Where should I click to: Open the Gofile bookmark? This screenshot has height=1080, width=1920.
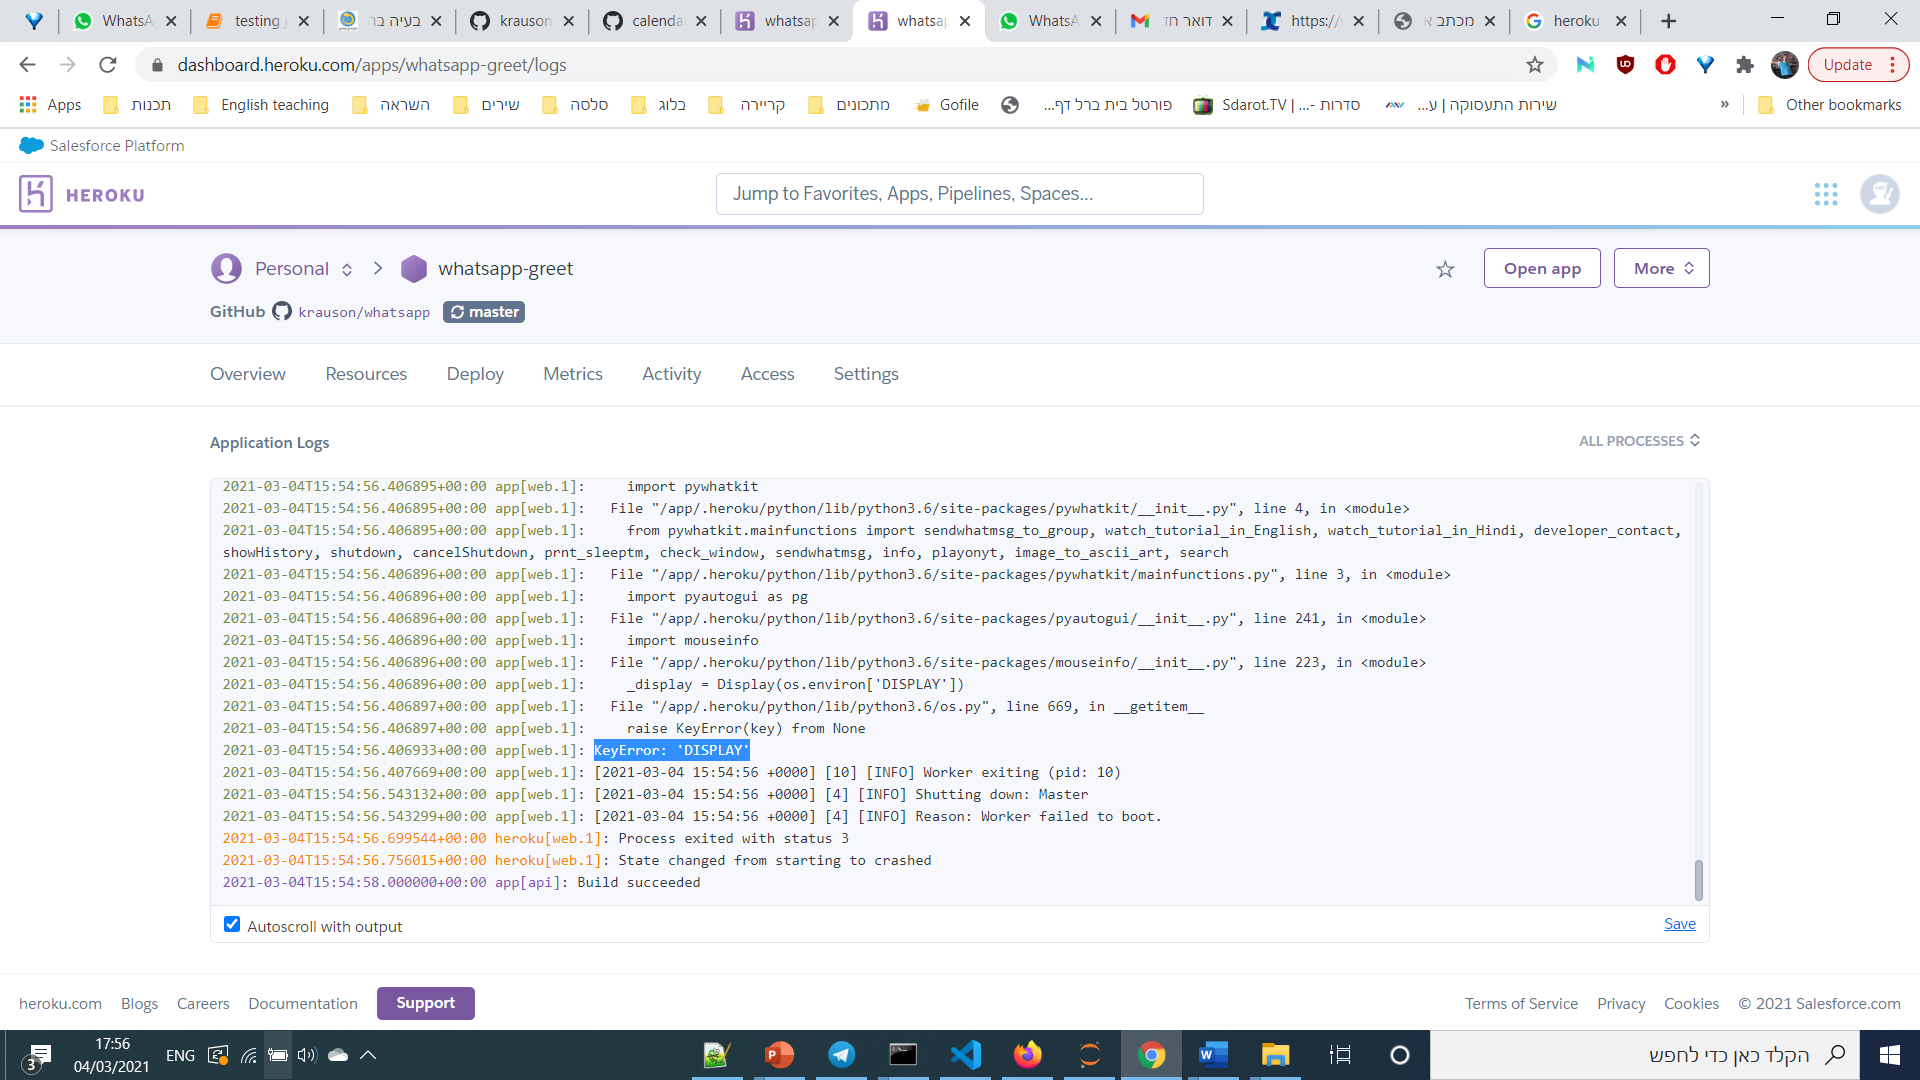946,105
